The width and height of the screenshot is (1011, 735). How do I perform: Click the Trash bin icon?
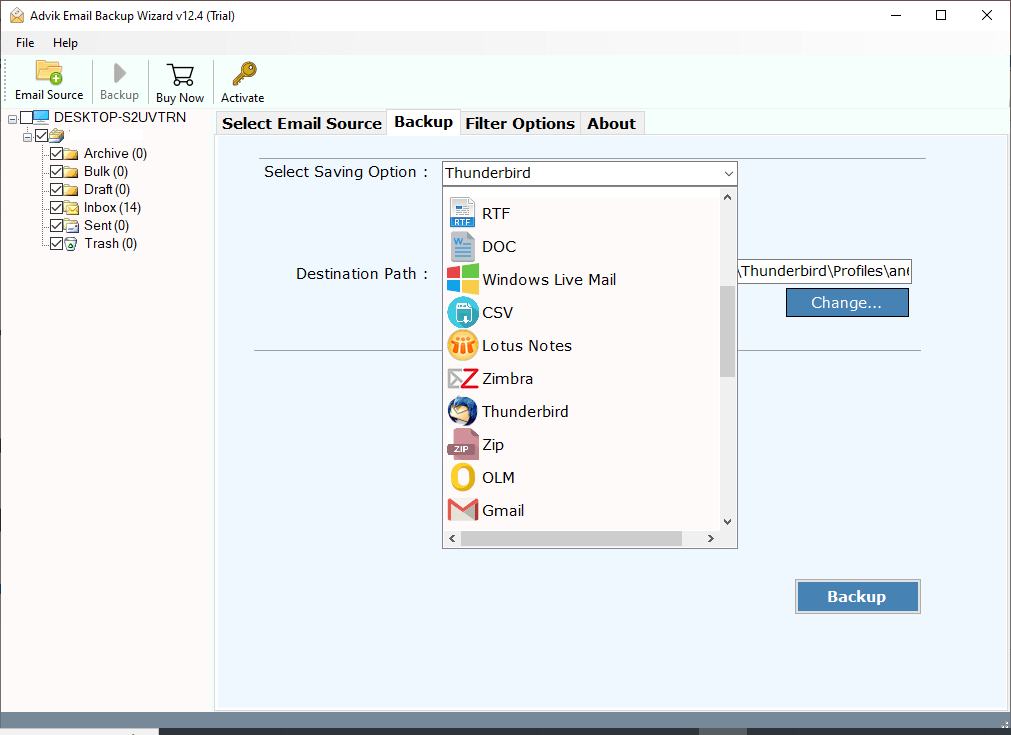(x=71, y=244)
